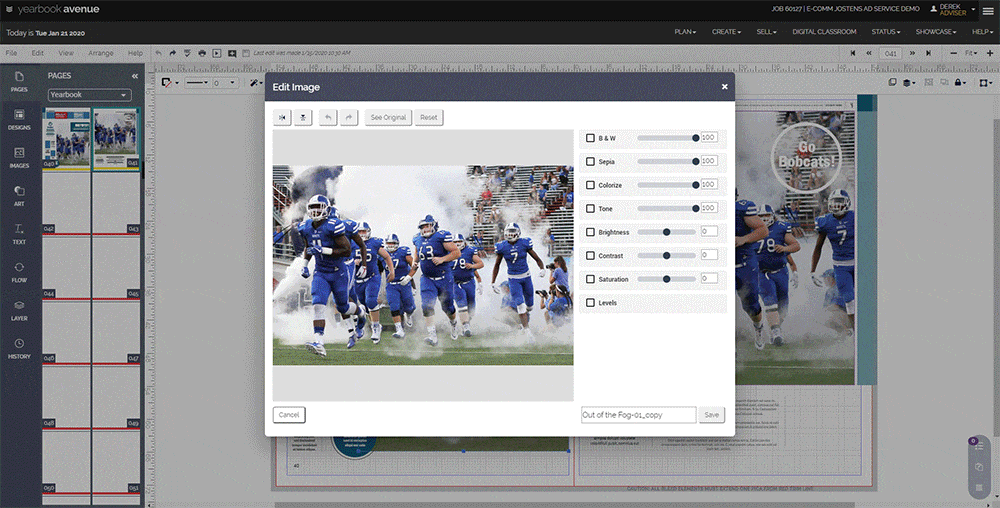Go to next spread double arrow

coord(912,54)
